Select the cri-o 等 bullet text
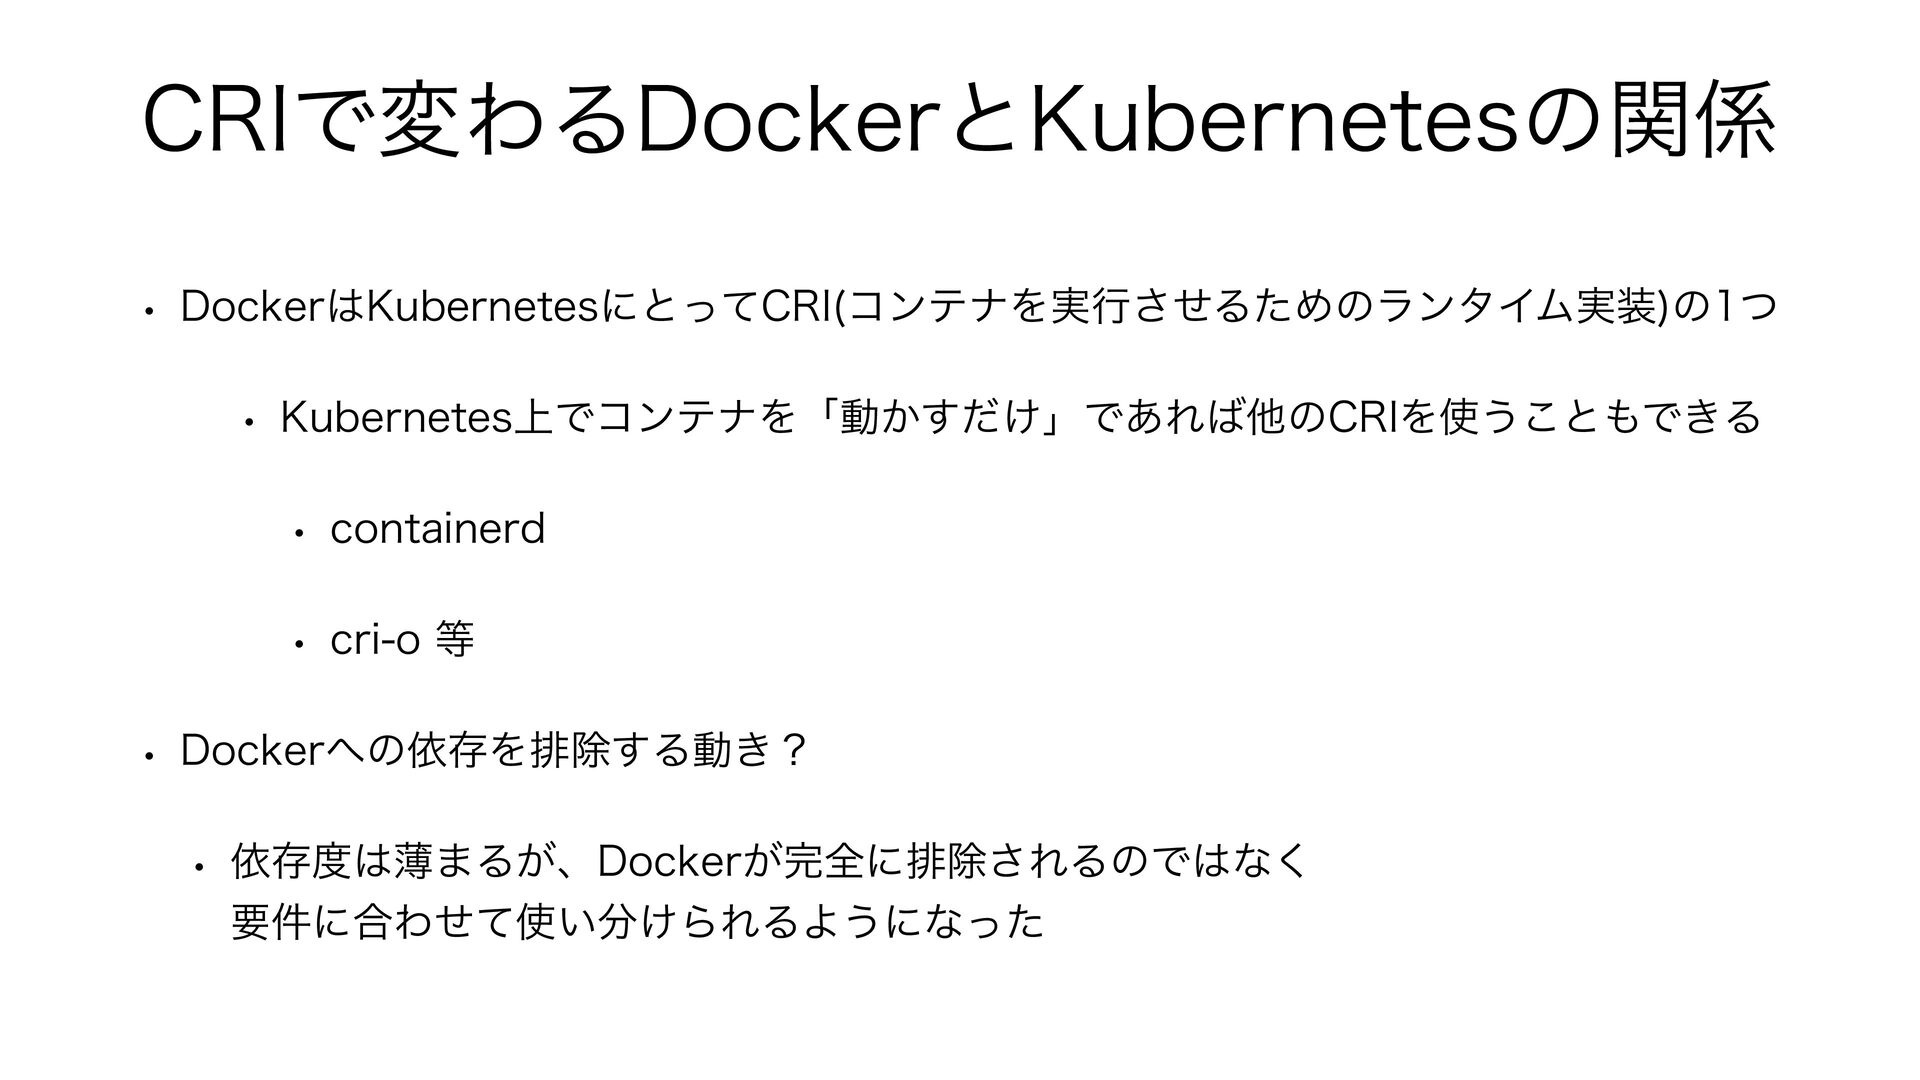Screen dimensions: 1920x1080 [402, 639]
